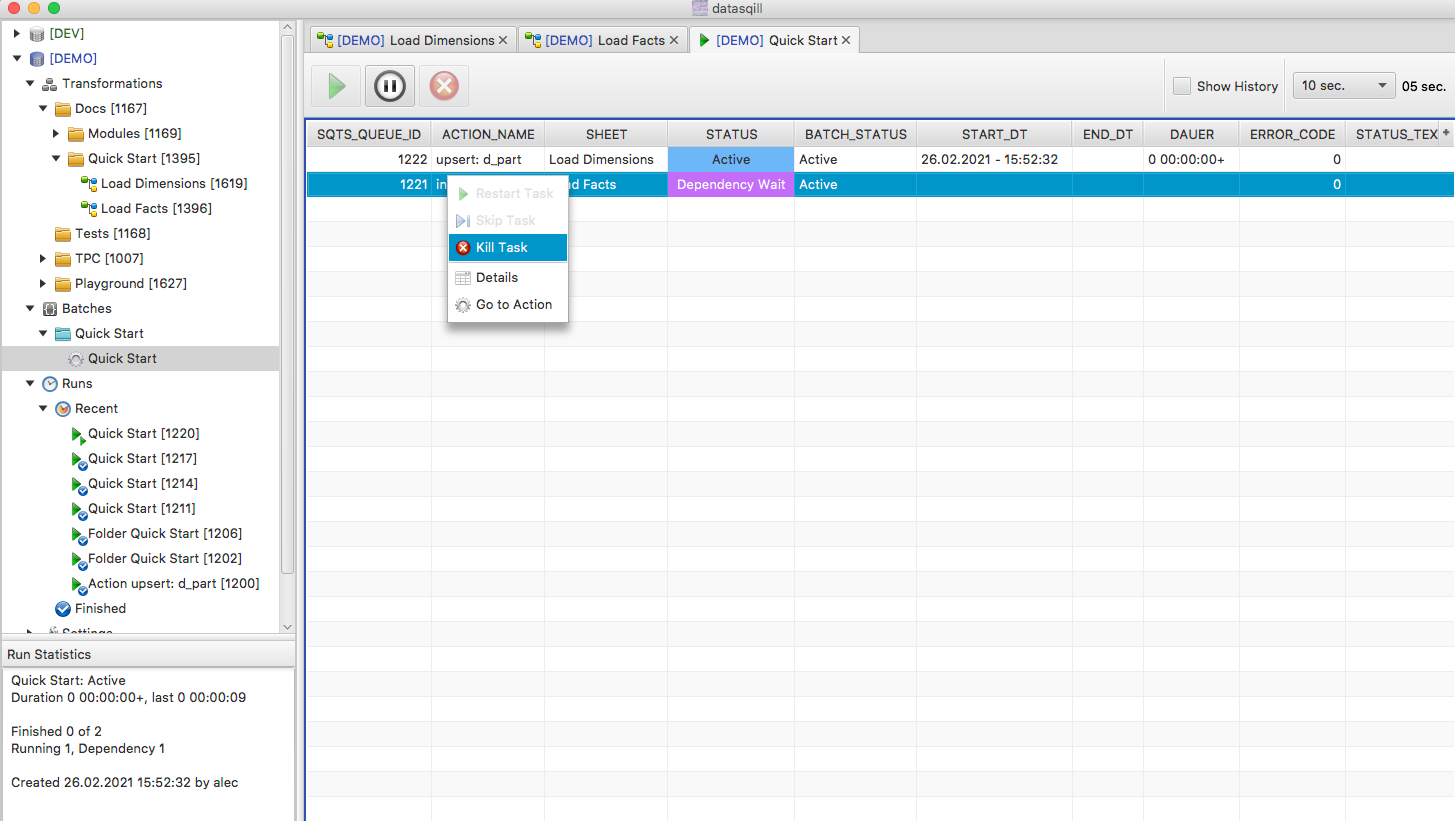
Task: Select Go to Action in context menu
Action: point(513,305)
